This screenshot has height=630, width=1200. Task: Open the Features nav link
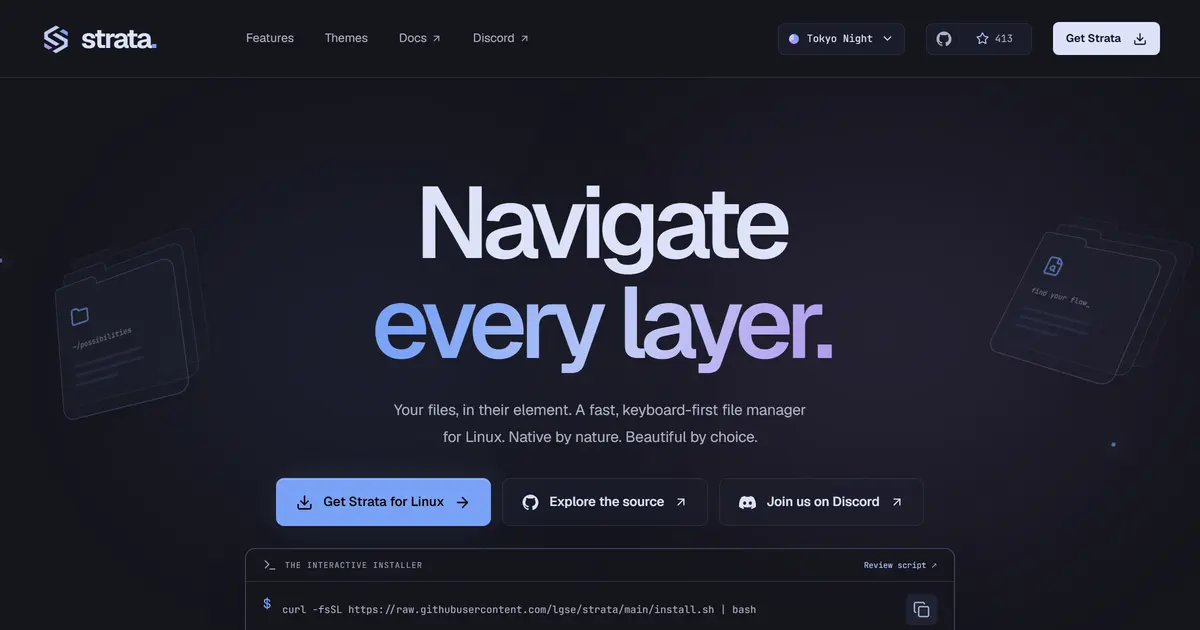[270, 38]
